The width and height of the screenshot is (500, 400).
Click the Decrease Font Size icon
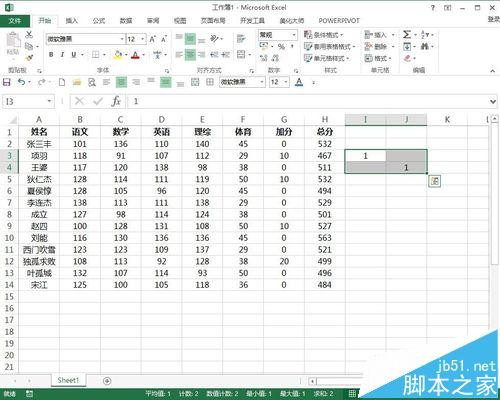point(164,39)
